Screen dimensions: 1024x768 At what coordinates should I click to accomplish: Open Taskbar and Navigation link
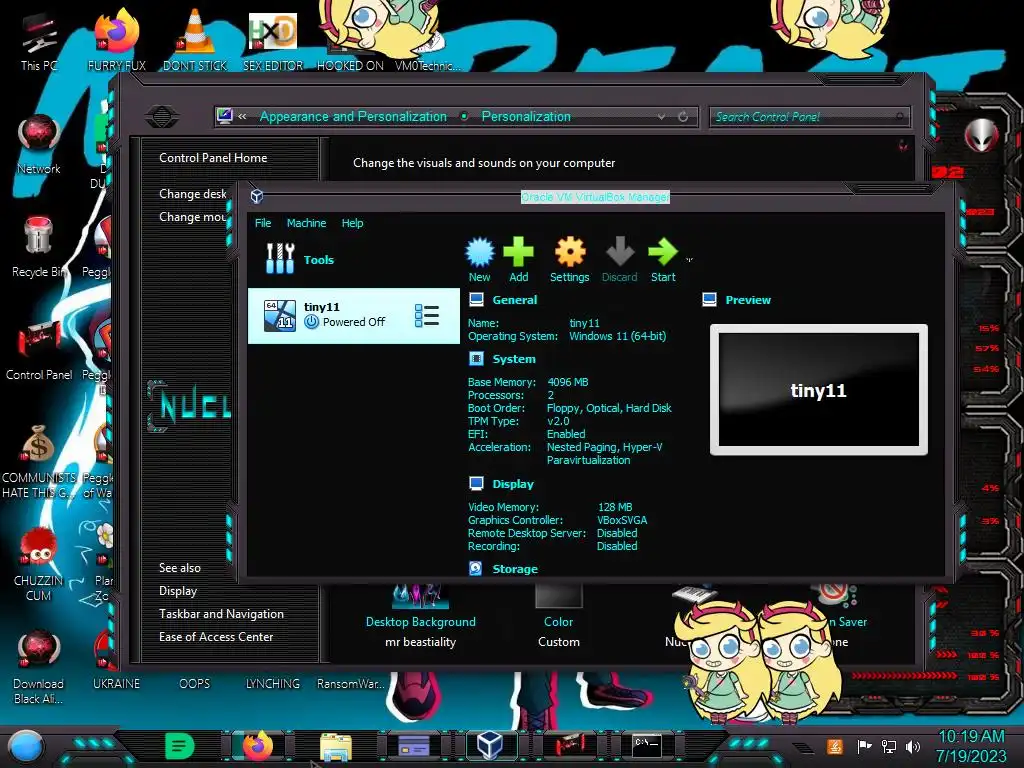pyautogui.click(x=221, y=613)
